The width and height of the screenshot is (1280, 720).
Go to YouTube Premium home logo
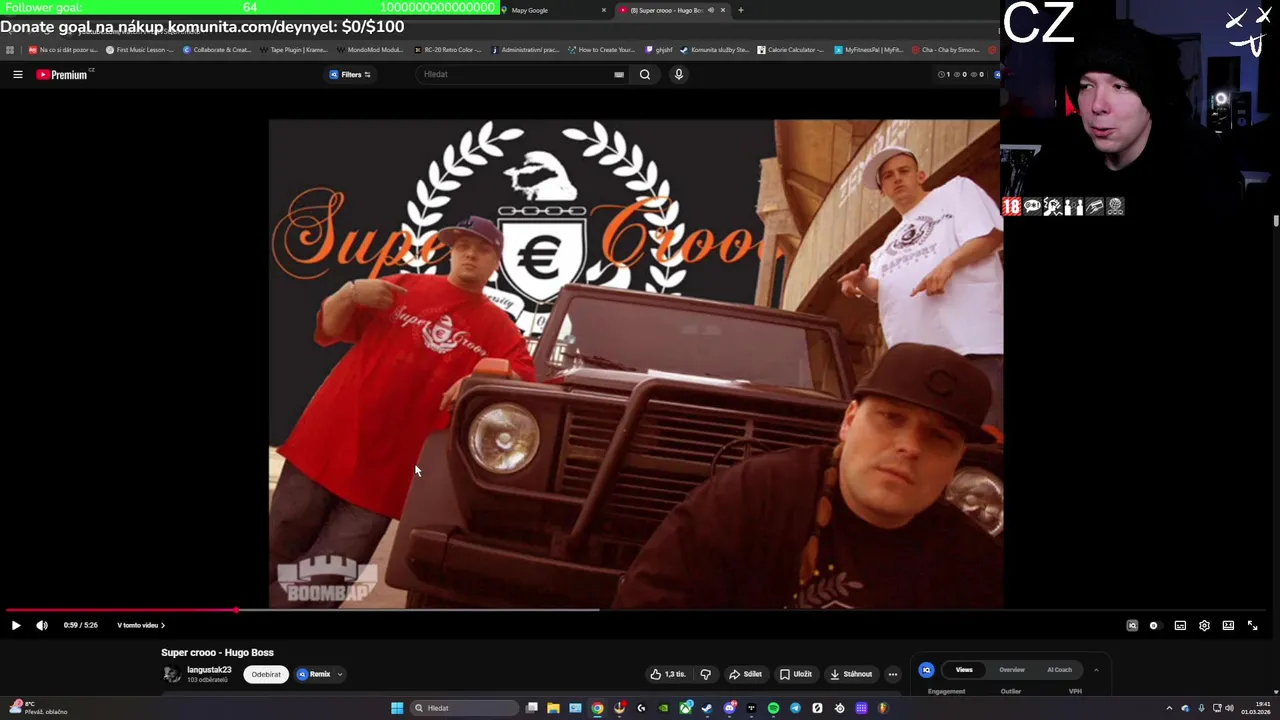(x=63, y=74)
